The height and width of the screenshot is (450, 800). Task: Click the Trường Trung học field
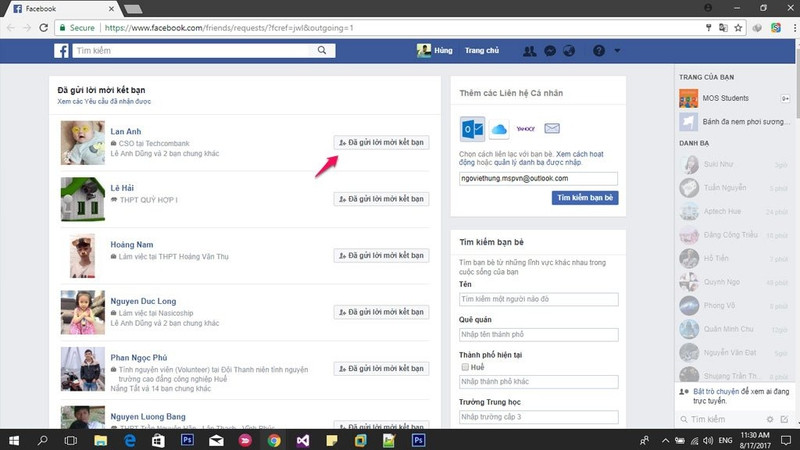pos(539,417)
